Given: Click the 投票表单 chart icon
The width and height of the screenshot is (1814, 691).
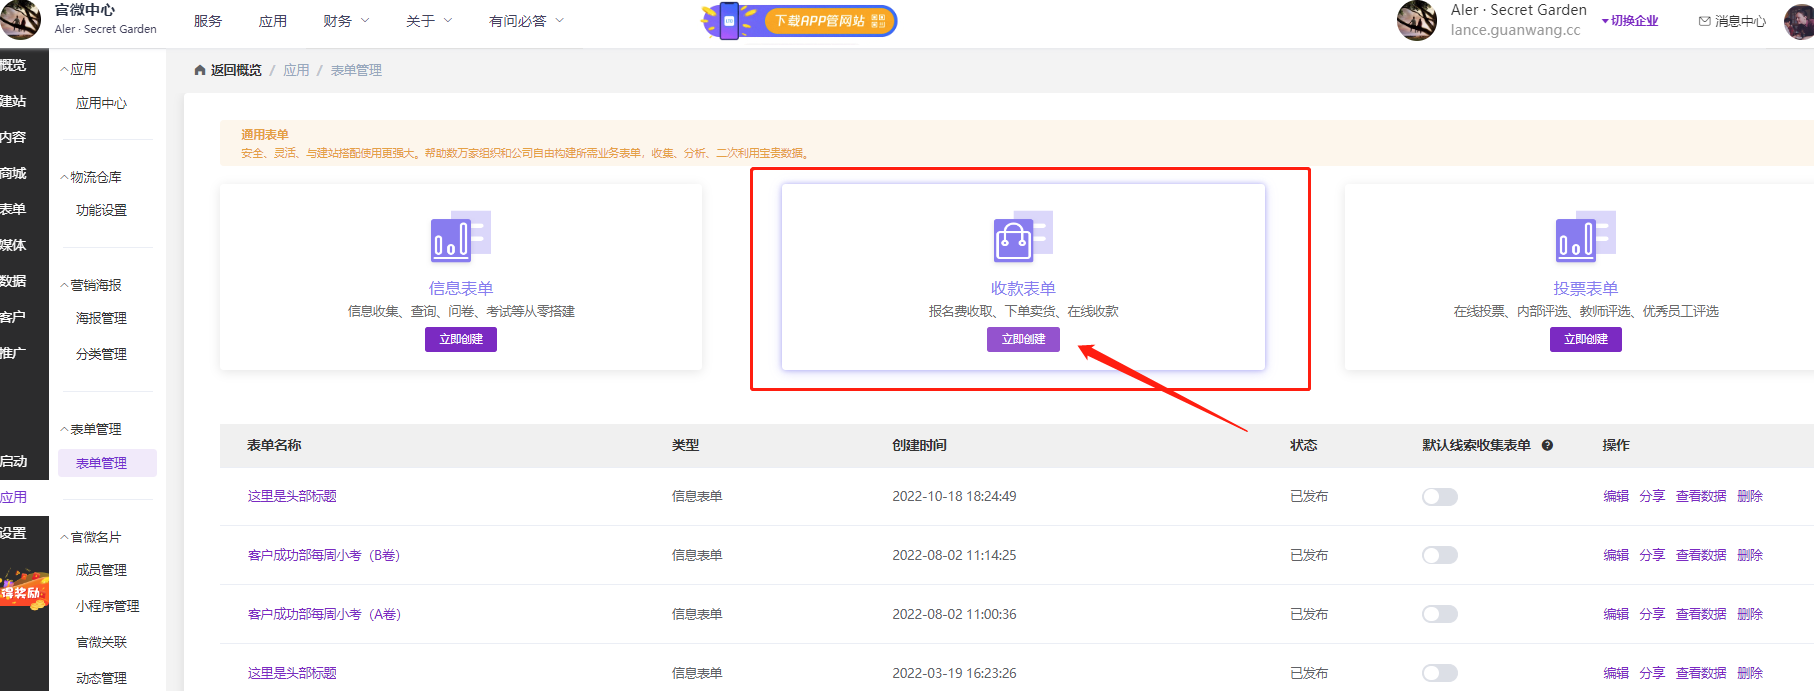Looking at the screenshot, I should [1585, 237].
